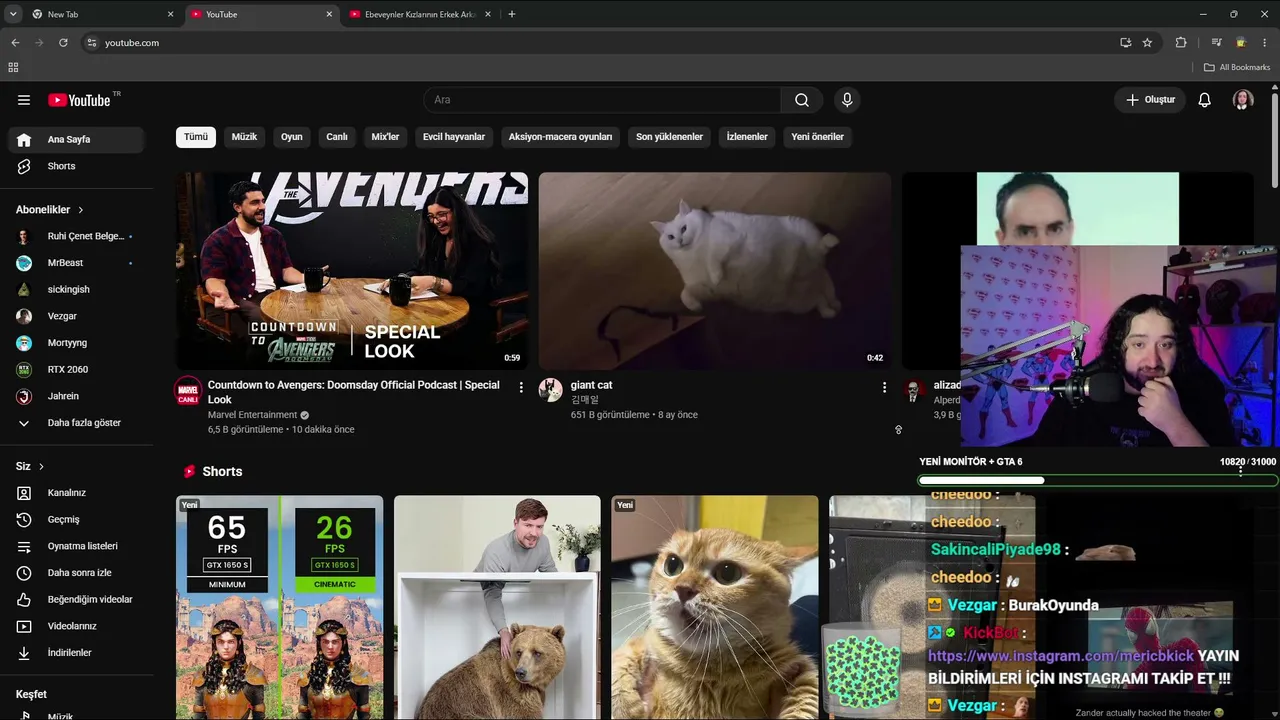Open the Marvel Entertainment channel link

[x=252, y=415]
